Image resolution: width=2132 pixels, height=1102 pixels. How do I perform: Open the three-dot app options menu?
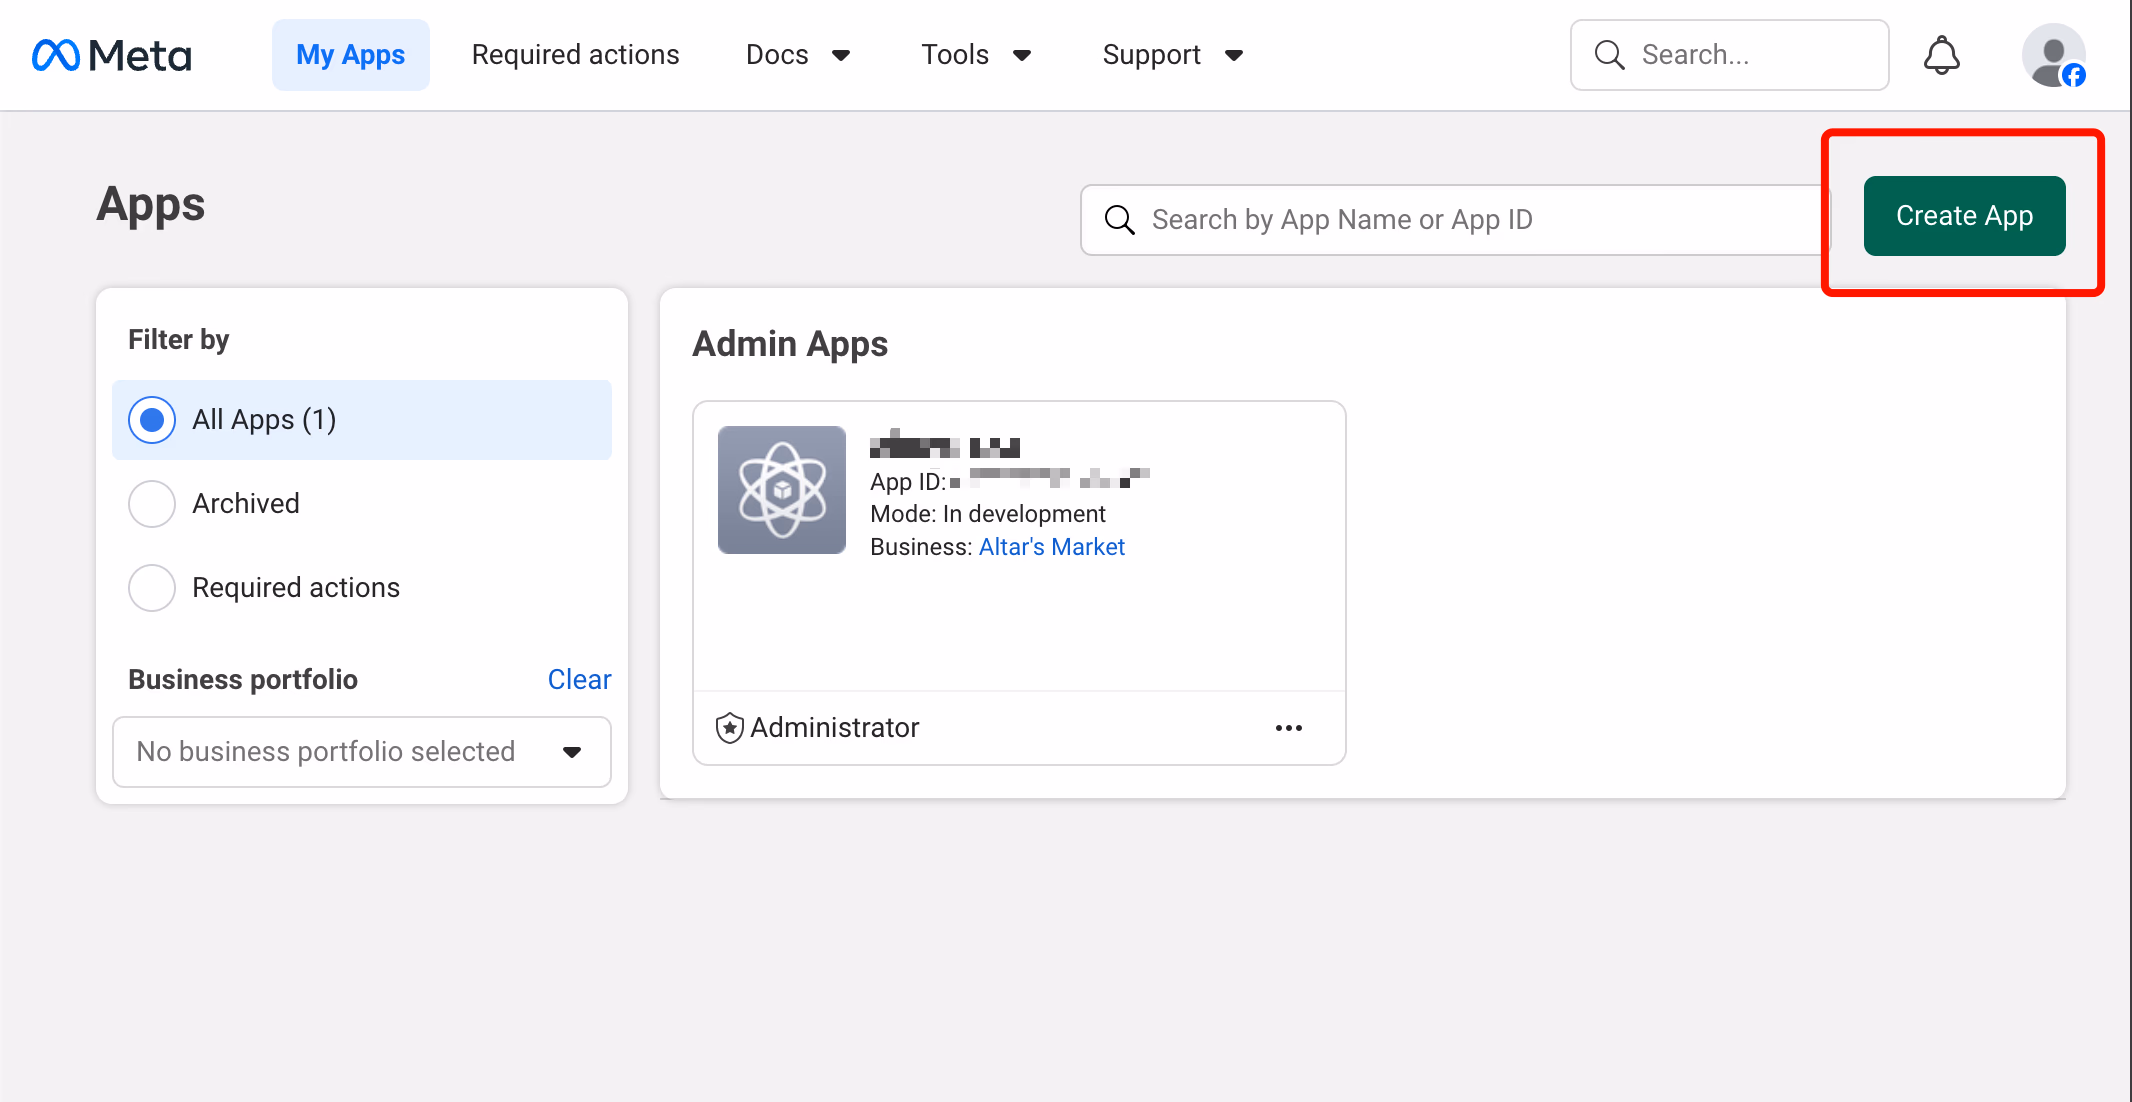(x=1288, y=728)
